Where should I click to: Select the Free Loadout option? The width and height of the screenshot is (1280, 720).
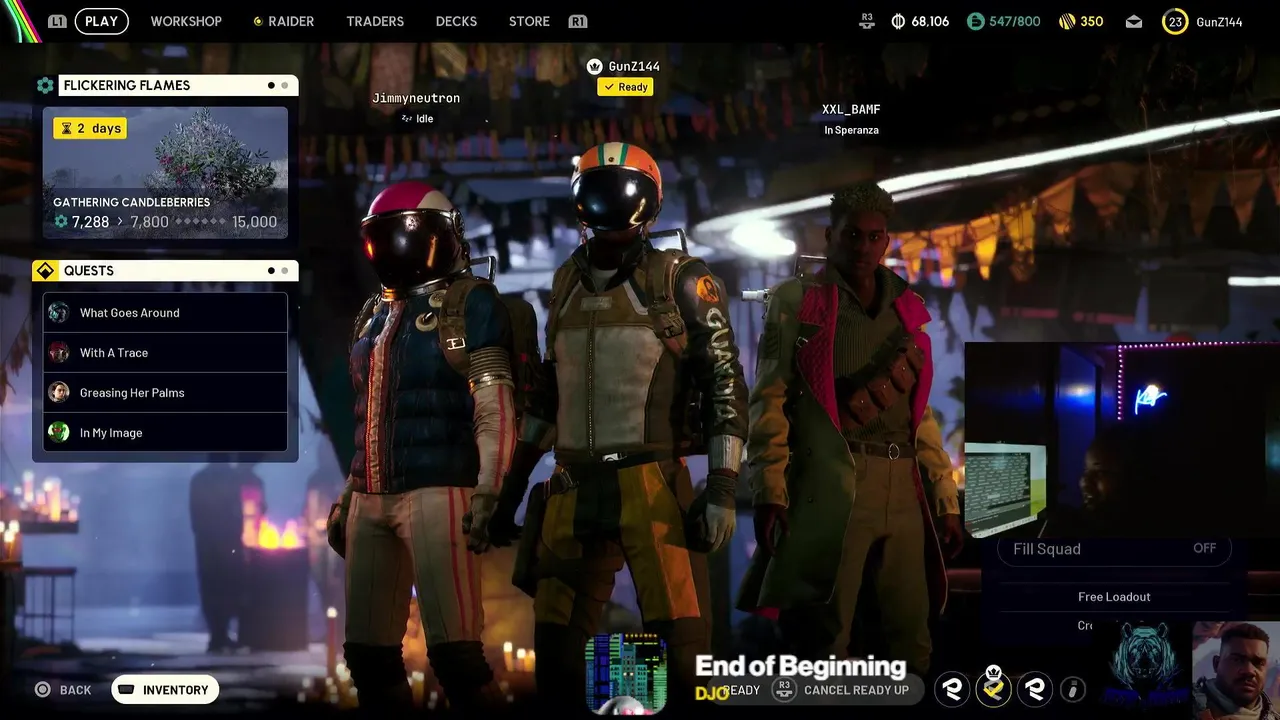(1114, 597)
